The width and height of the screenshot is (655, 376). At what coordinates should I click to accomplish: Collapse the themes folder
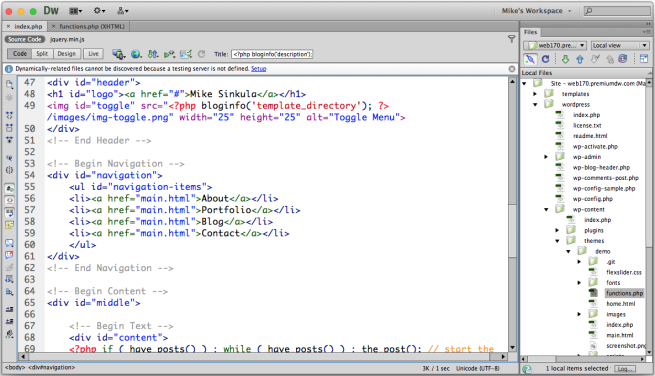557,241
